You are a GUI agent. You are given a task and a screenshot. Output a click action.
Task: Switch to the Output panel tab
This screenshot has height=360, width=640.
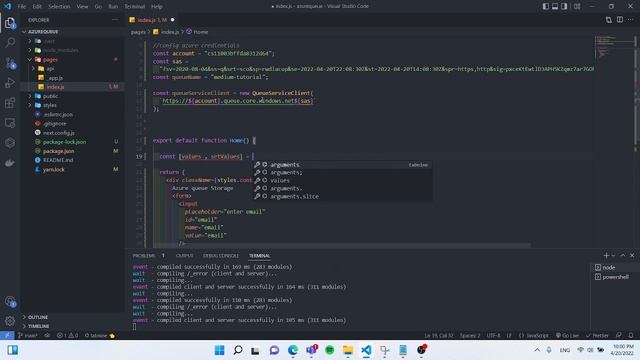coord(184,256)
